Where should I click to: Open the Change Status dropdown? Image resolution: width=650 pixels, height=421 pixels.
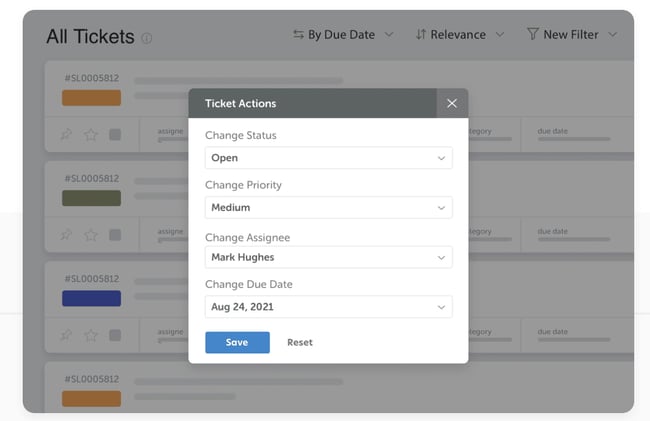coord(328,158)
